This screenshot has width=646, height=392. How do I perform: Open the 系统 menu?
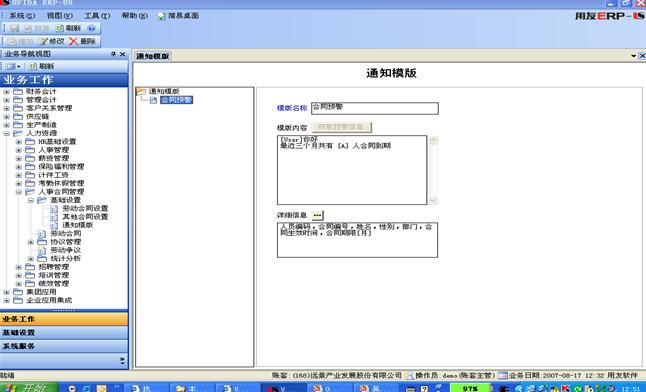click(x=22, y=16)
